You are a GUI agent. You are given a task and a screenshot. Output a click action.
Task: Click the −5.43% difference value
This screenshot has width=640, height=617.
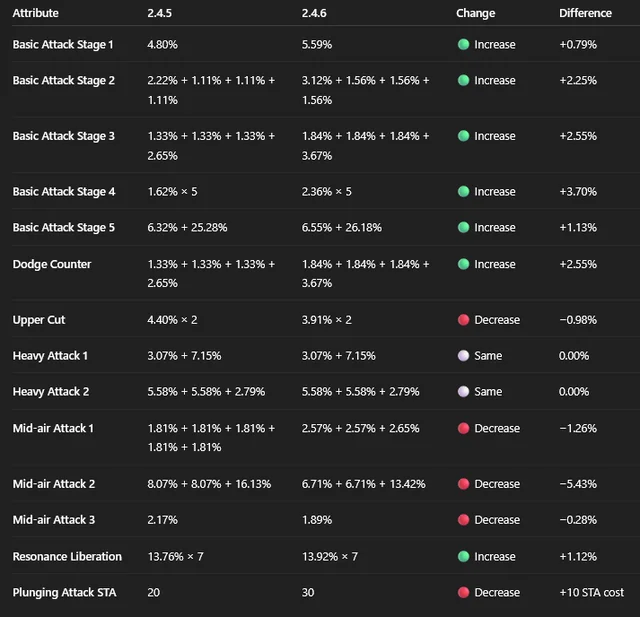click(578, 484)
